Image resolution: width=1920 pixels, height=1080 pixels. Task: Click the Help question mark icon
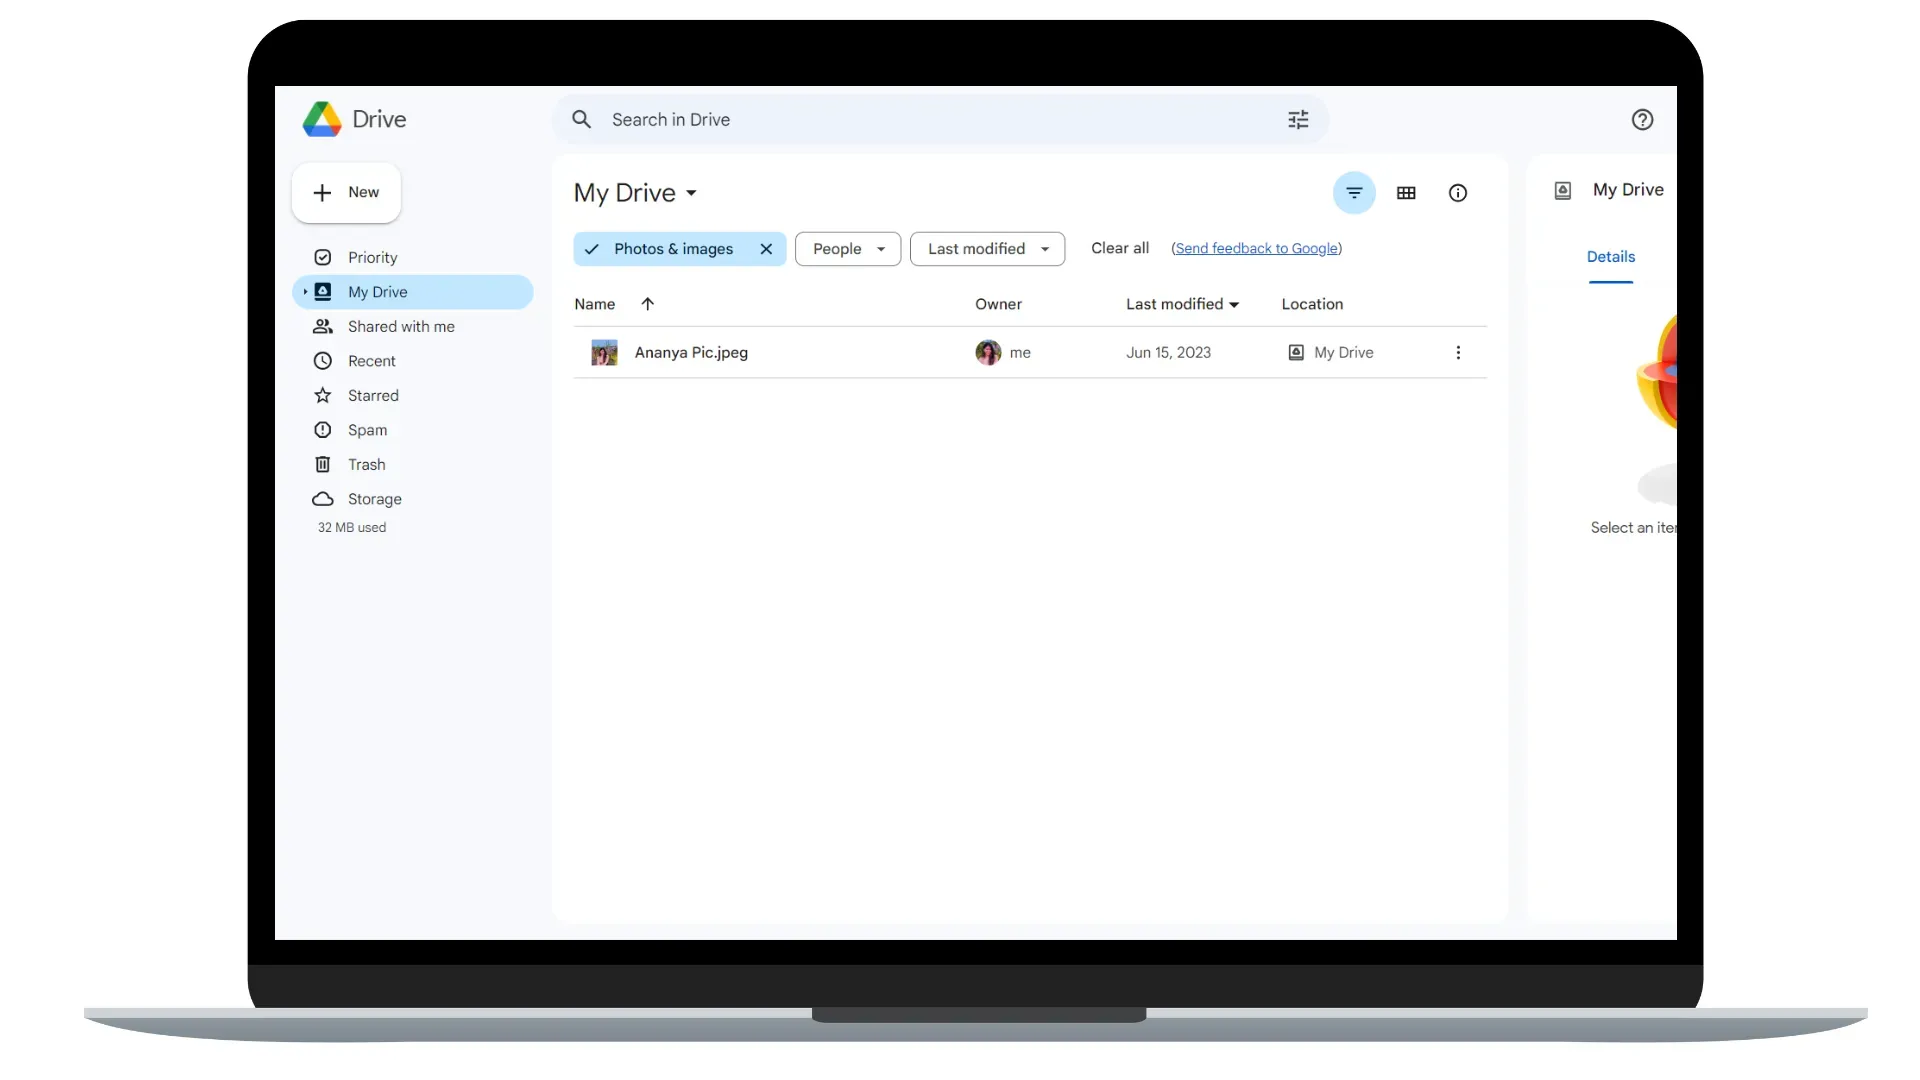click(1642, 120)
